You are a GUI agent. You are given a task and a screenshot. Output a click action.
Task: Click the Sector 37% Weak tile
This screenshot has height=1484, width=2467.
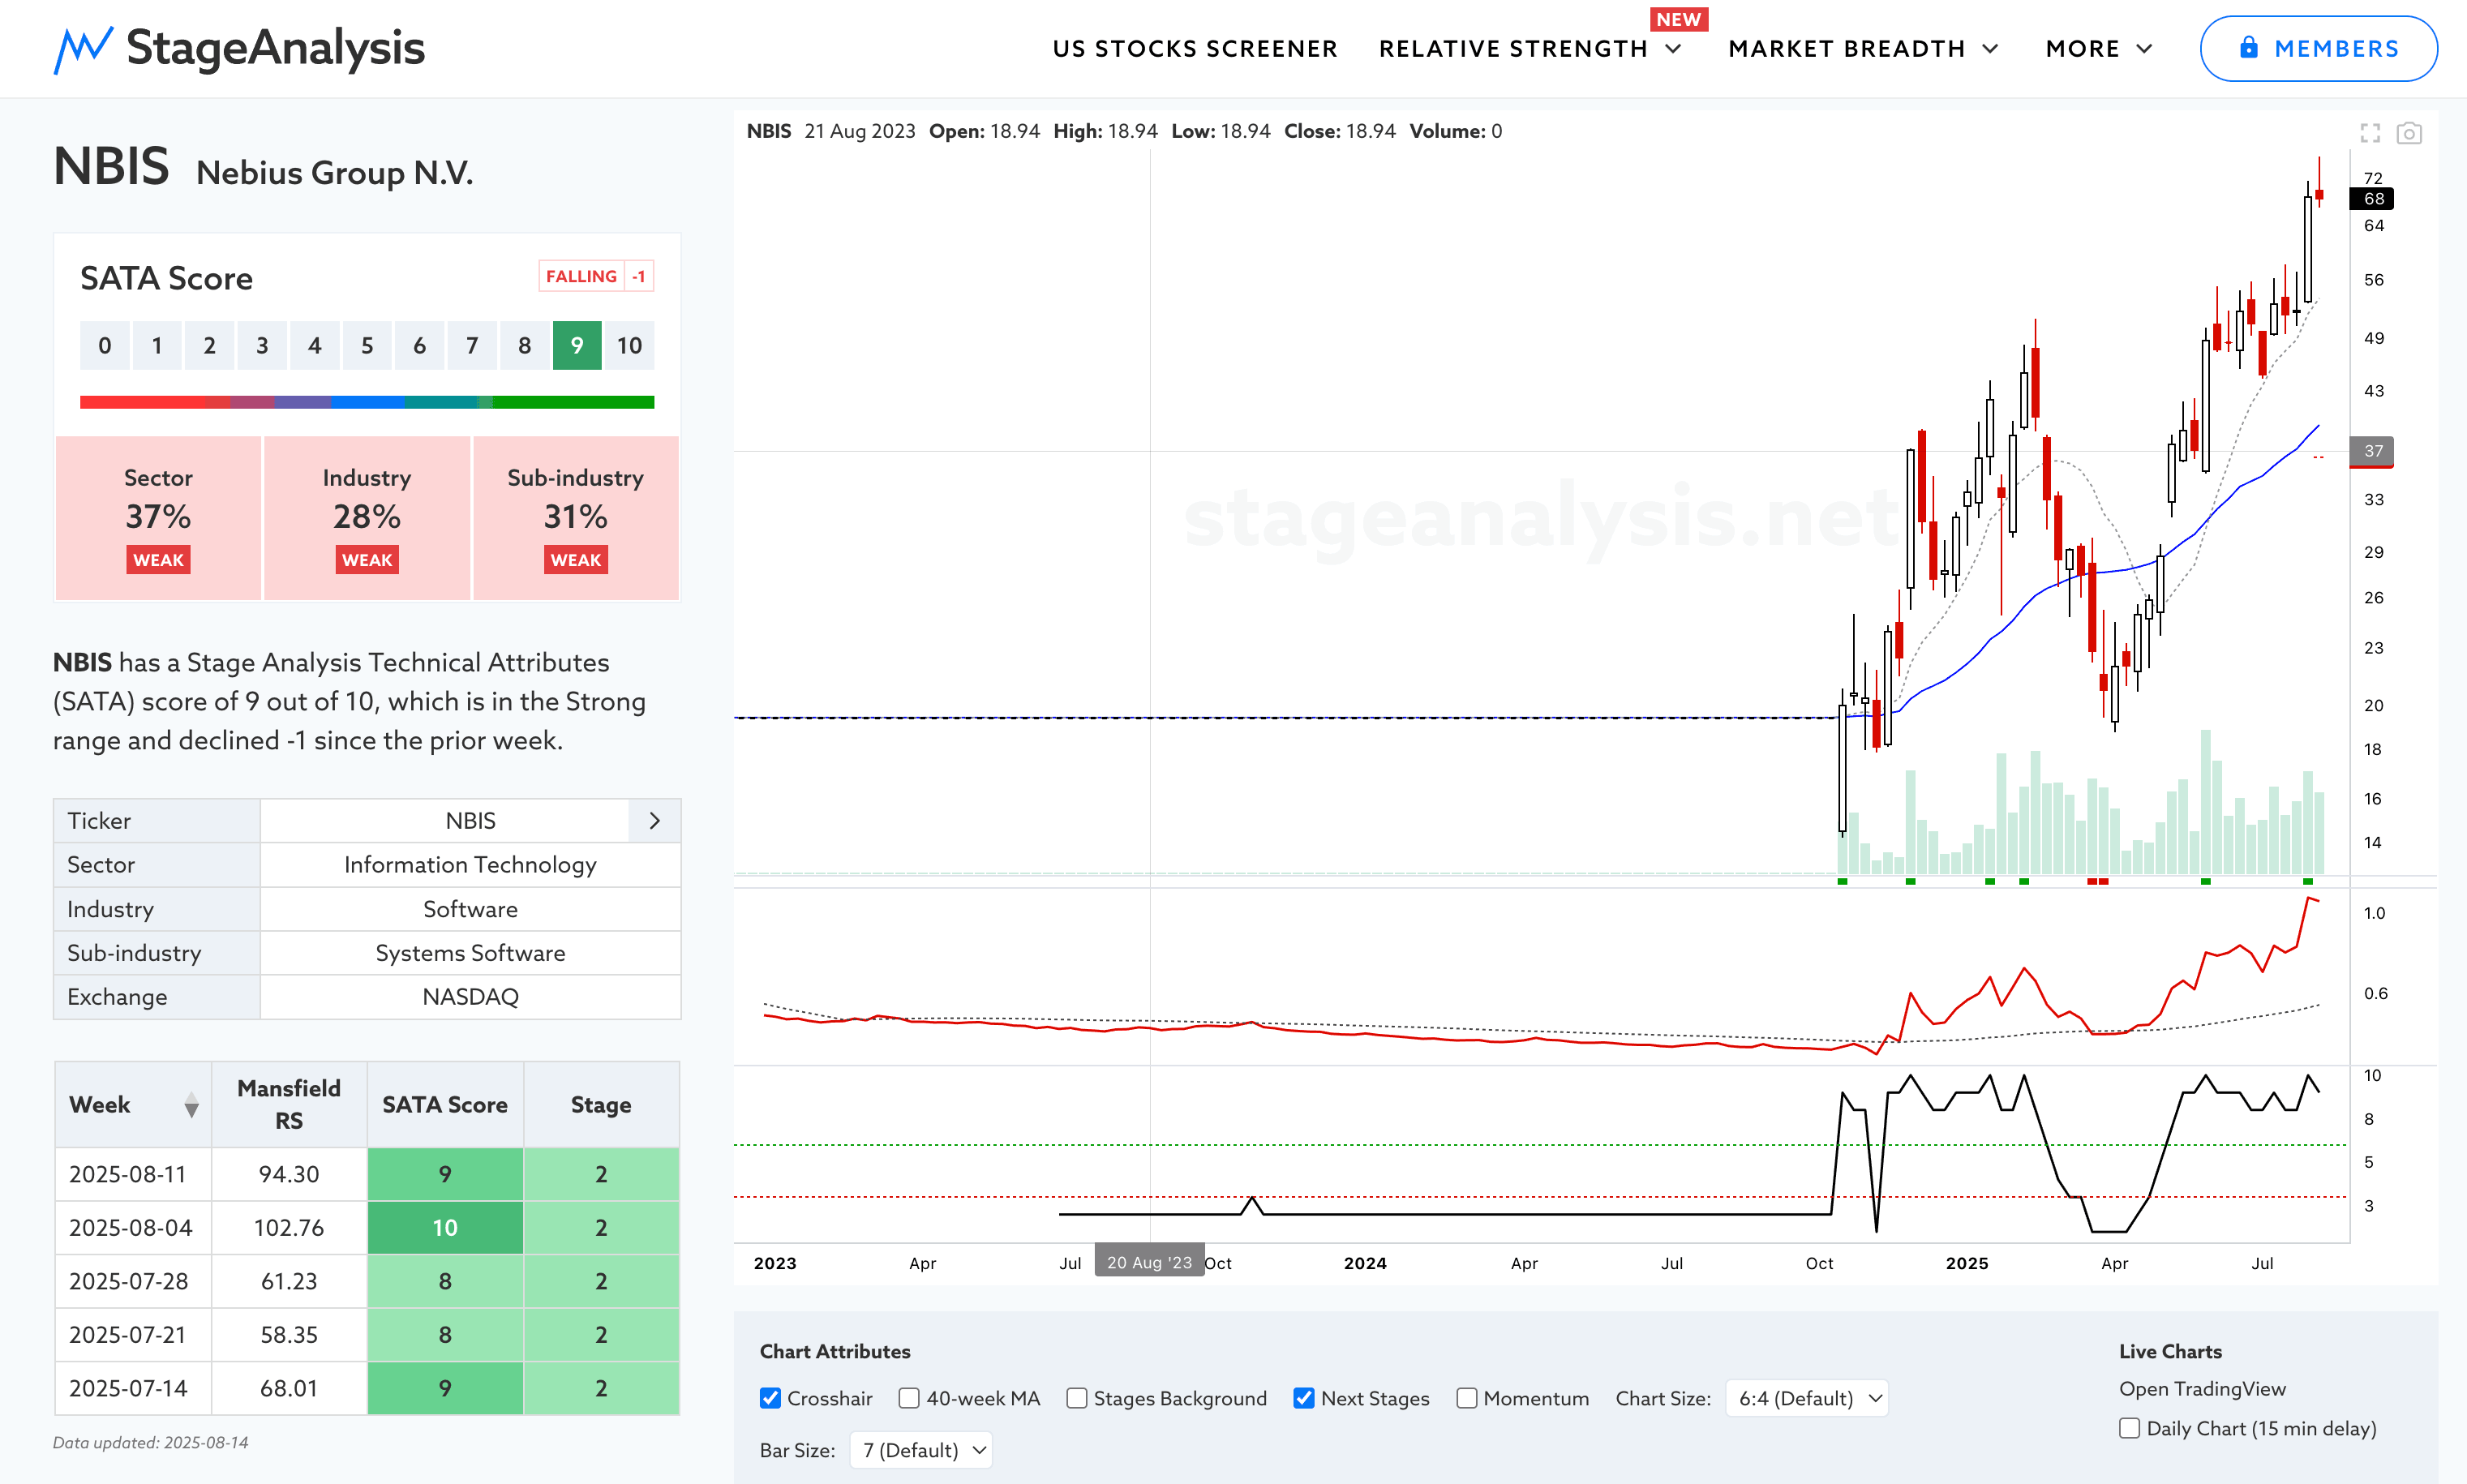click(158, 518)
